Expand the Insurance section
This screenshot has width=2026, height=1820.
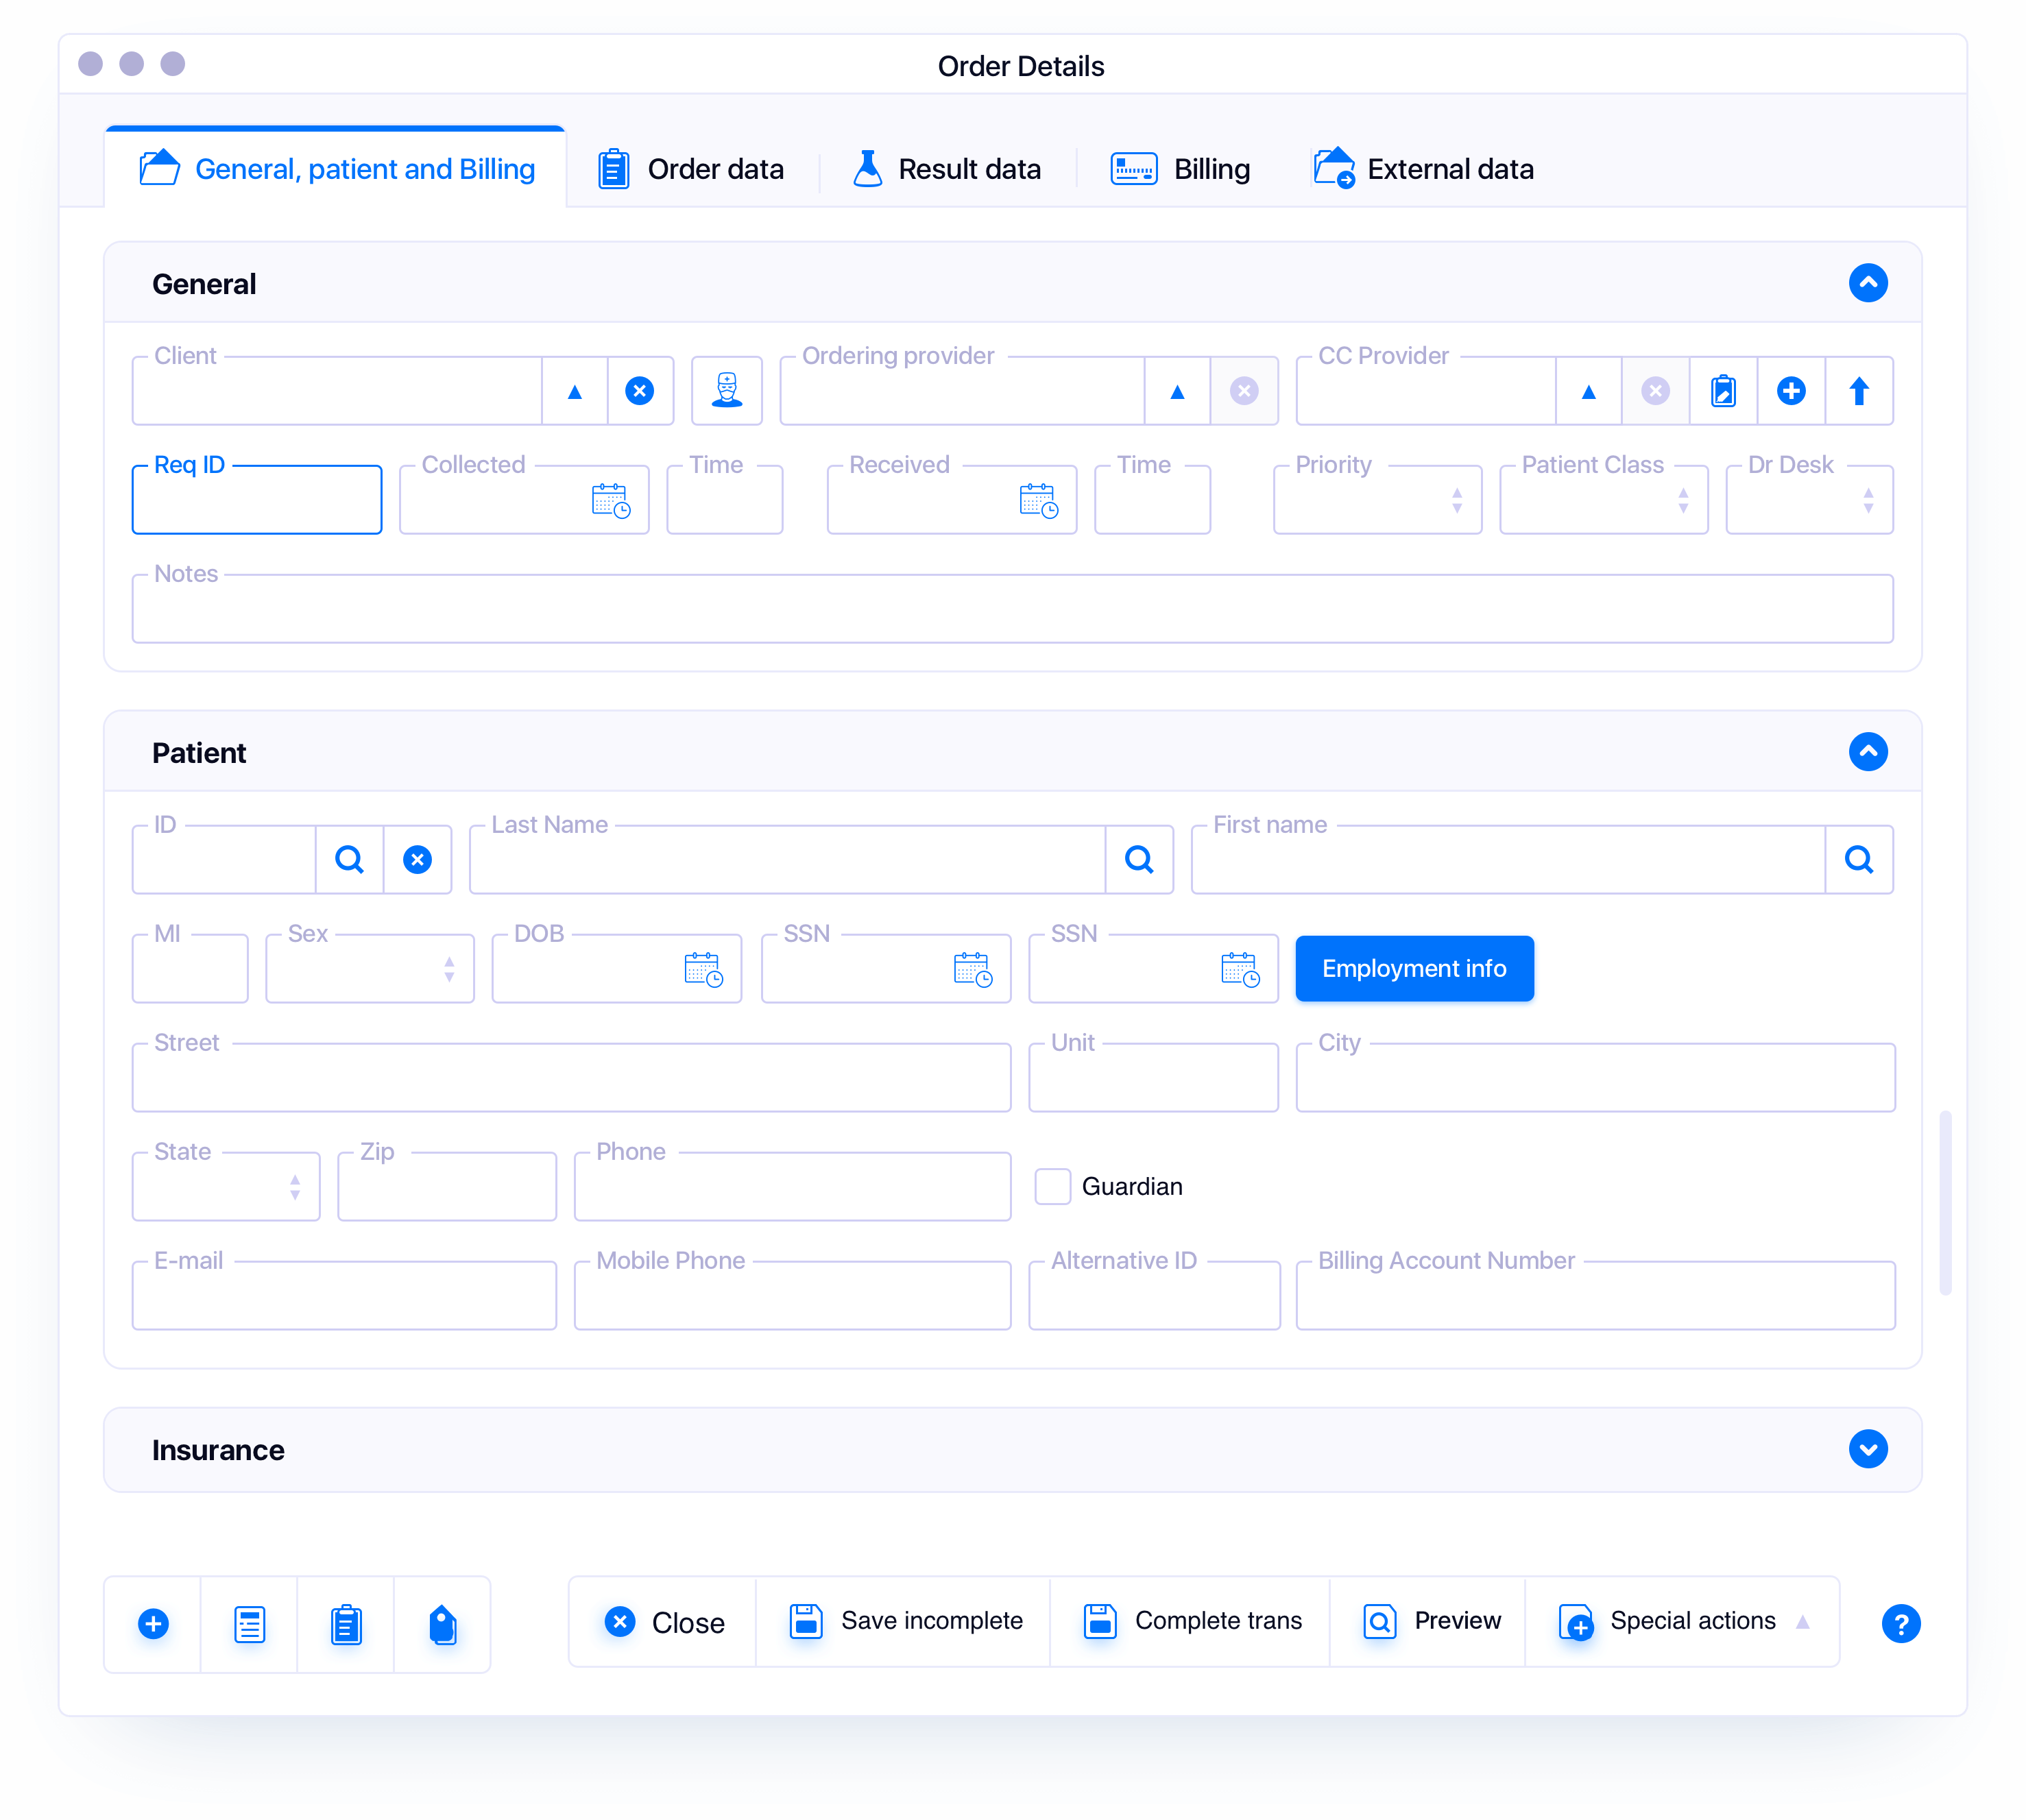point(1867,1449)
